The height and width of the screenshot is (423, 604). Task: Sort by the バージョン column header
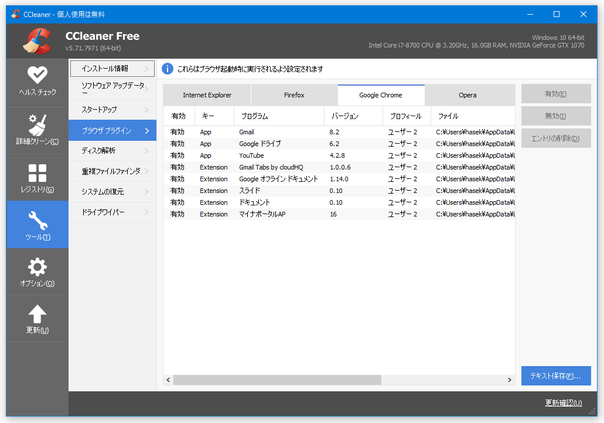tap(353, 116)
